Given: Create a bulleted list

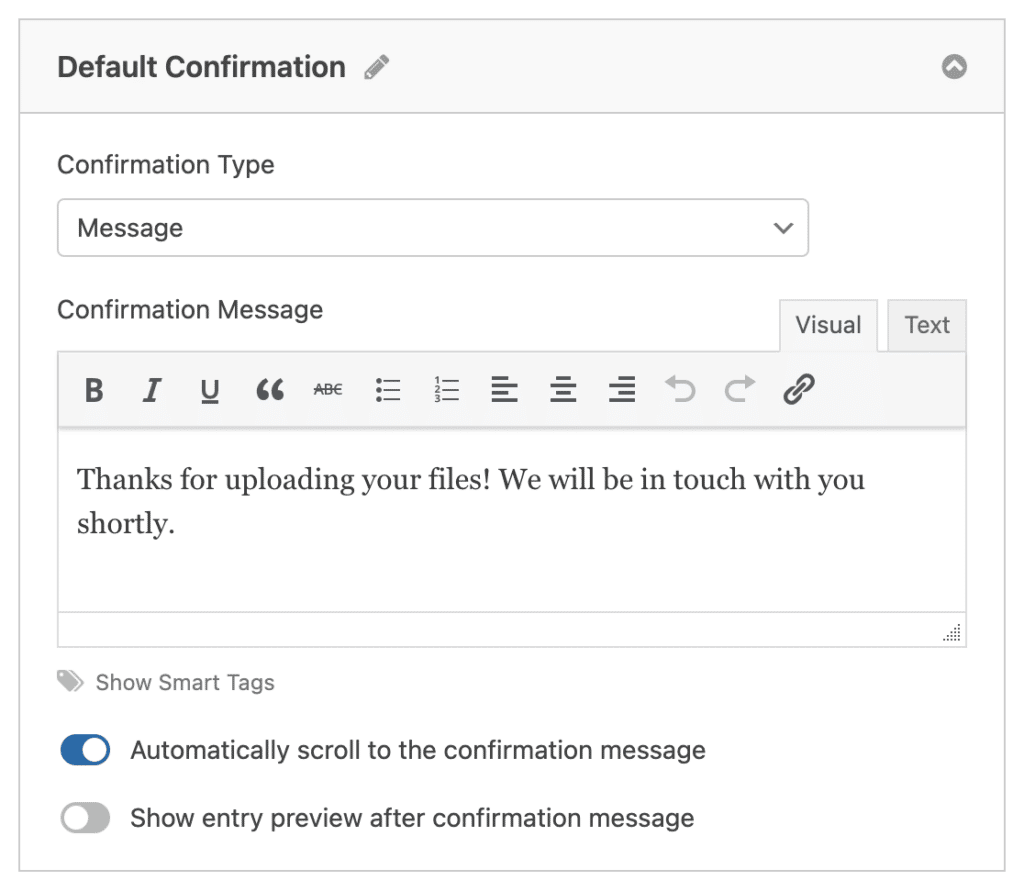Looking at the screenshot, I should (x=388, y=390).
